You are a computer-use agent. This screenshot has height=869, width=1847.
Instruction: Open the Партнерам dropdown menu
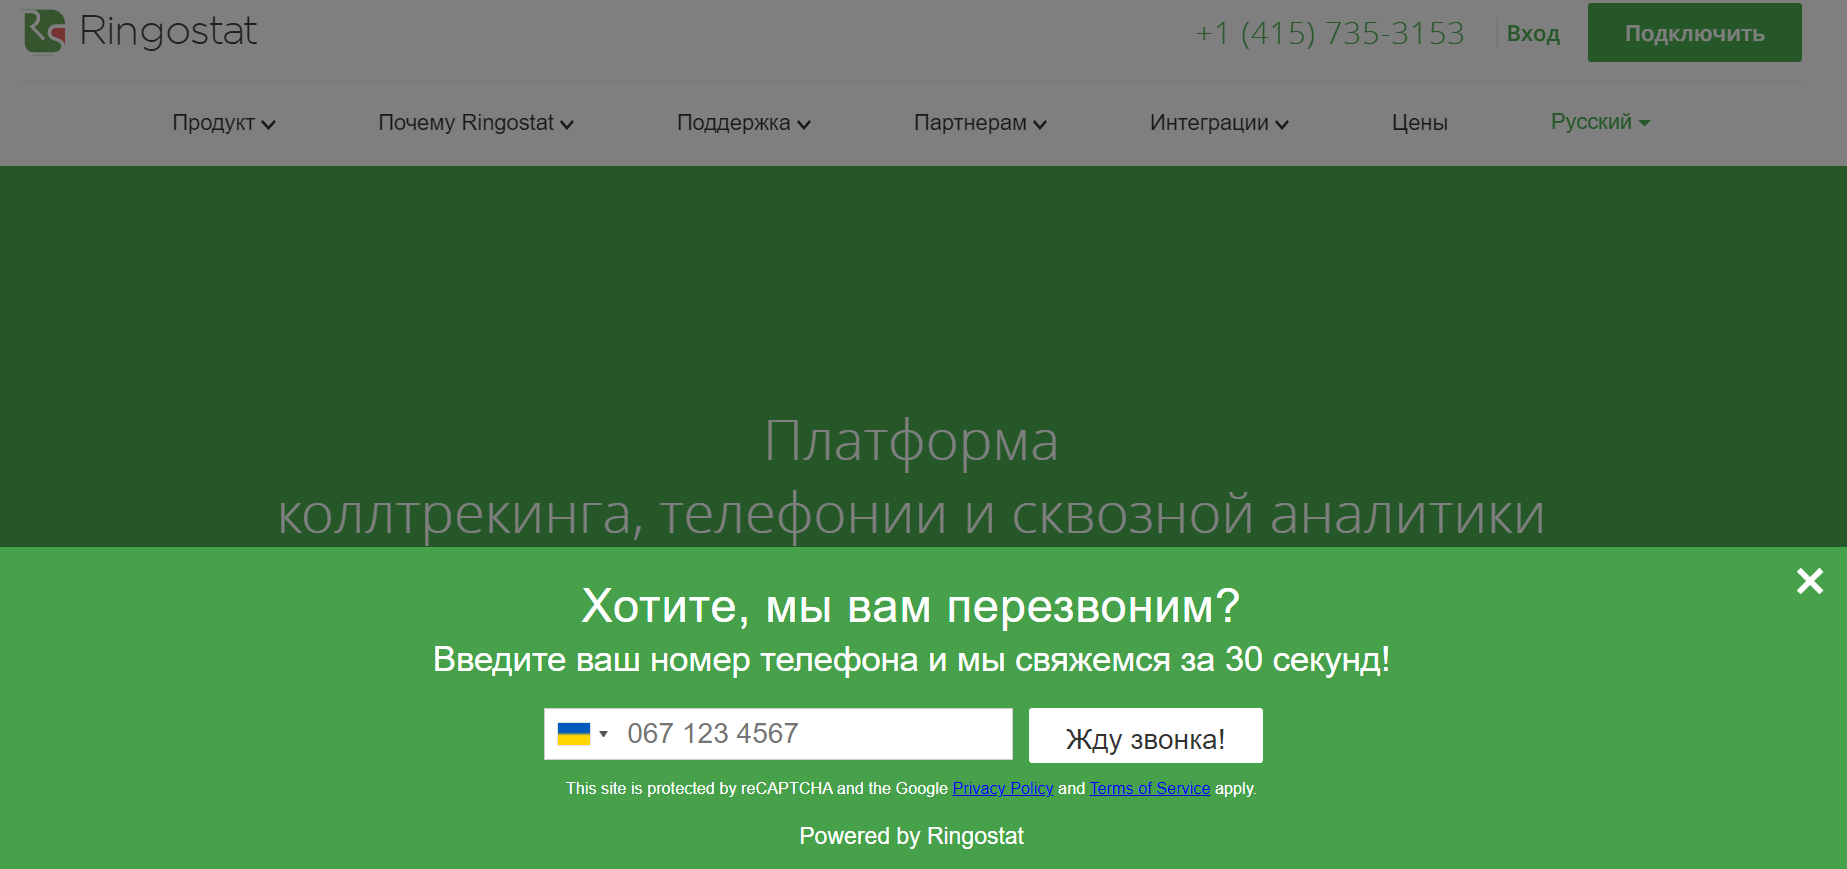click(x=980, y=123)
